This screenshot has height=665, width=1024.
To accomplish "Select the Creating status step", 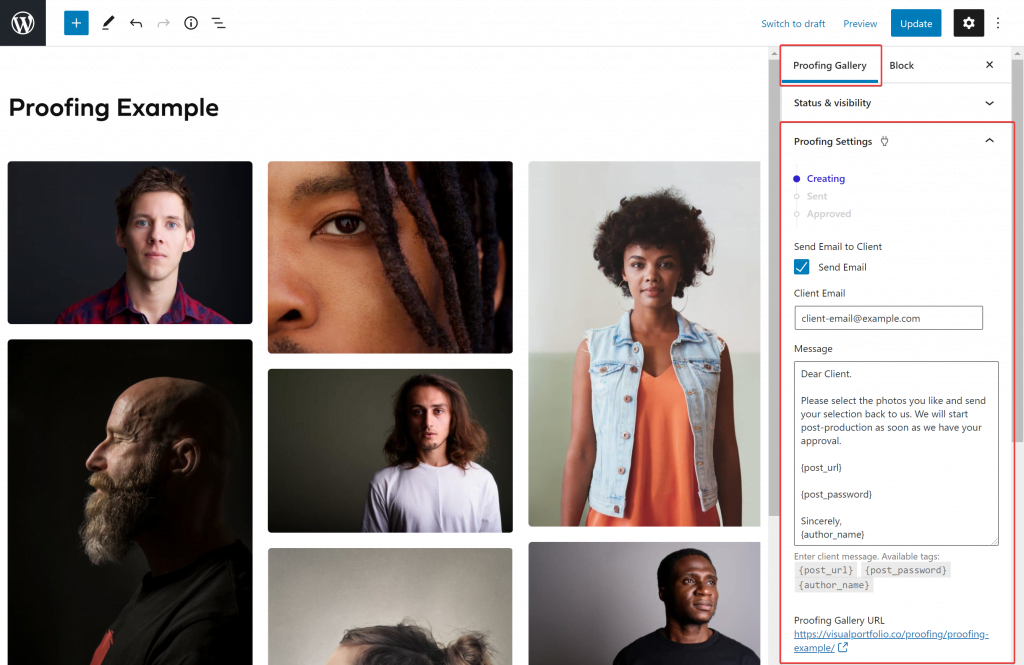I will (x=825, y=178).
